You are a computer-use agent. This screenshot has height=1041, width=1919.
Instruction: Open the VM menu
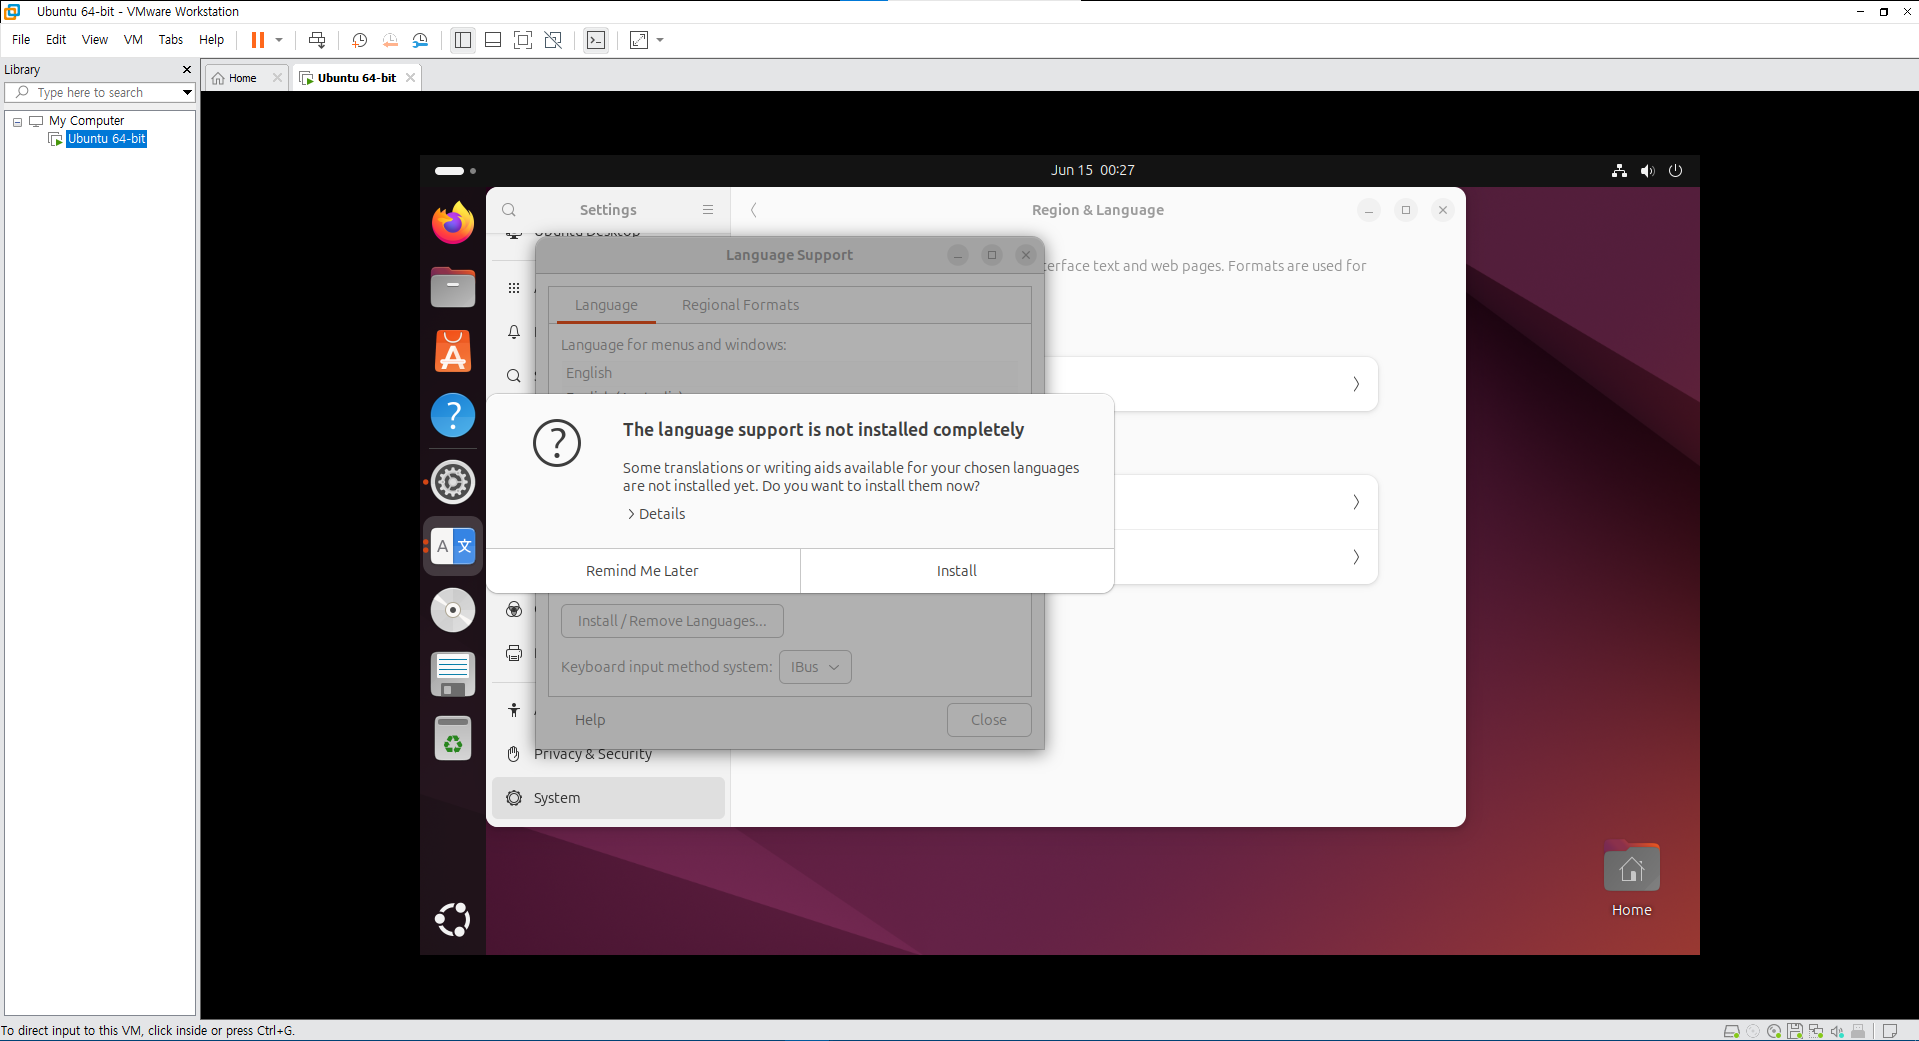[x=133, y=40]
